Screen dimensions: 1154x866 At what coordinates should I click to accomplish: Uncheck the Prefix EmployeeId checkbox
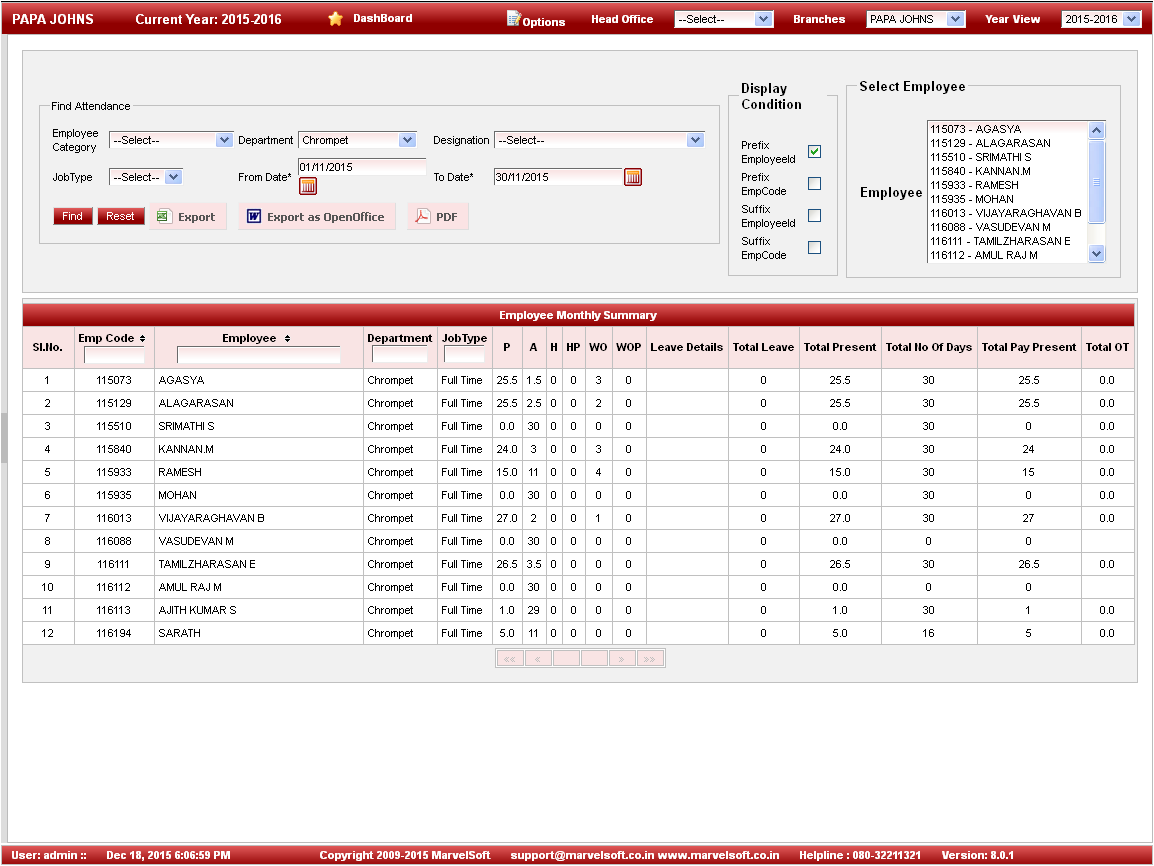(x=814, y=152)
